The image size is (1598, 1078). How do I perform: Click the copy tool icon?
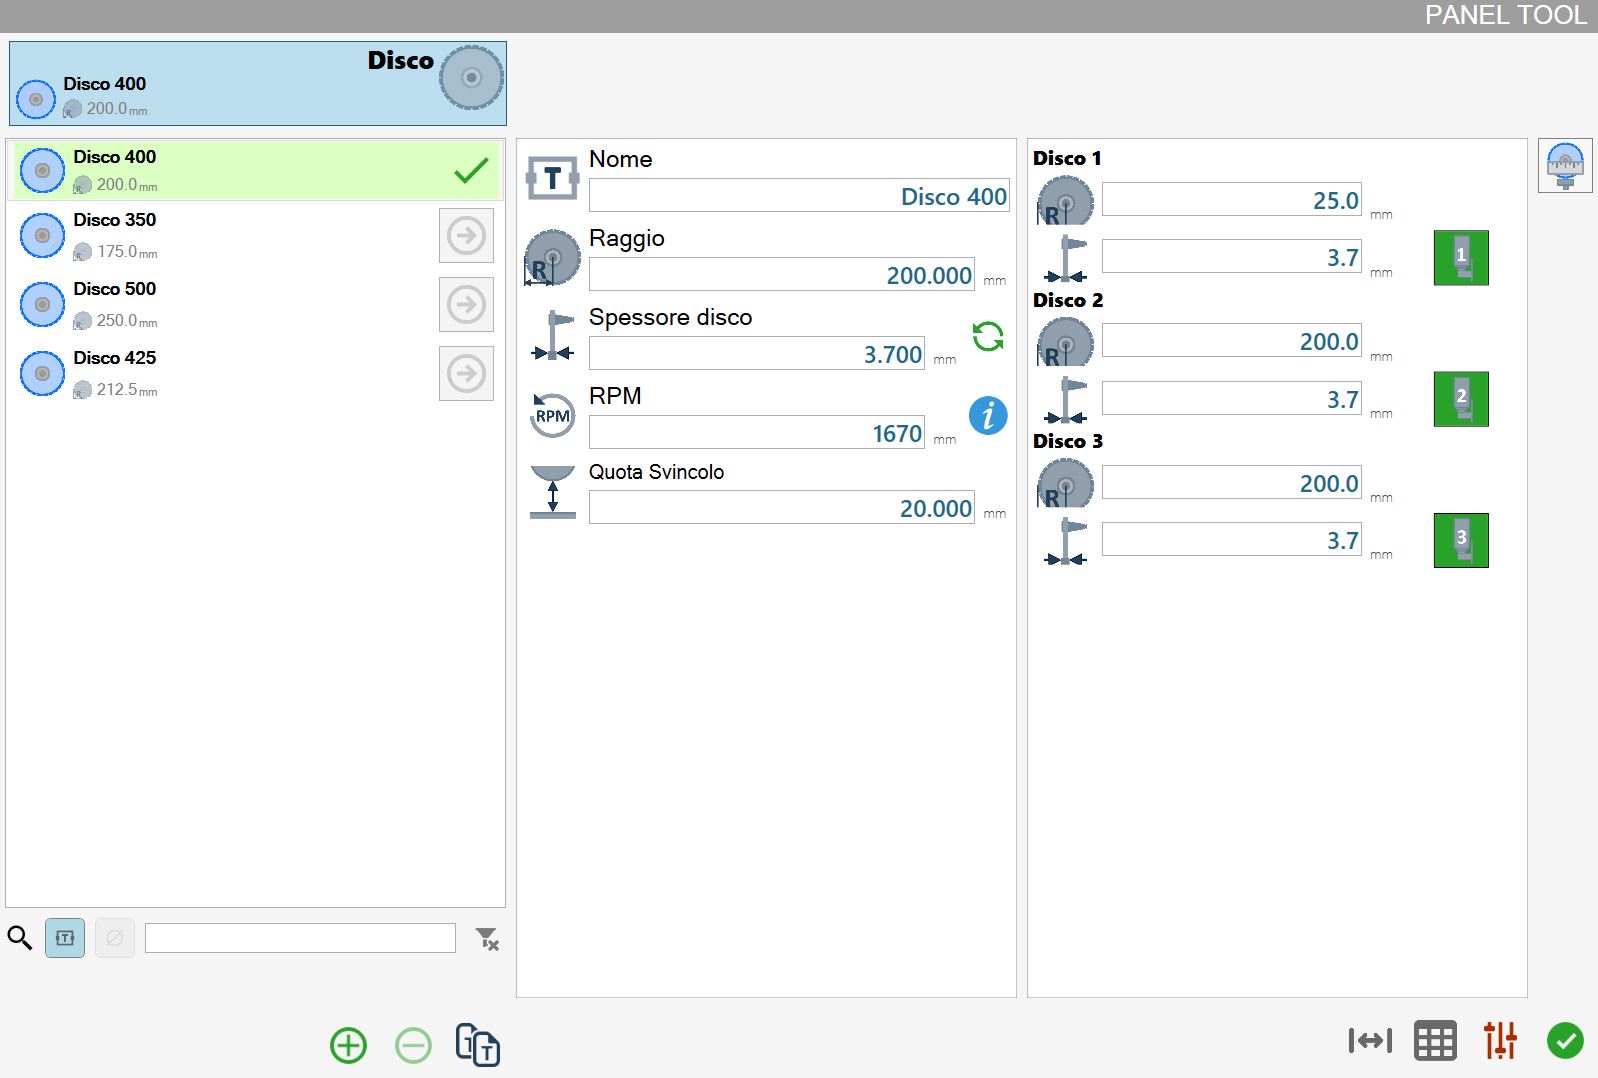[478, 1045]
